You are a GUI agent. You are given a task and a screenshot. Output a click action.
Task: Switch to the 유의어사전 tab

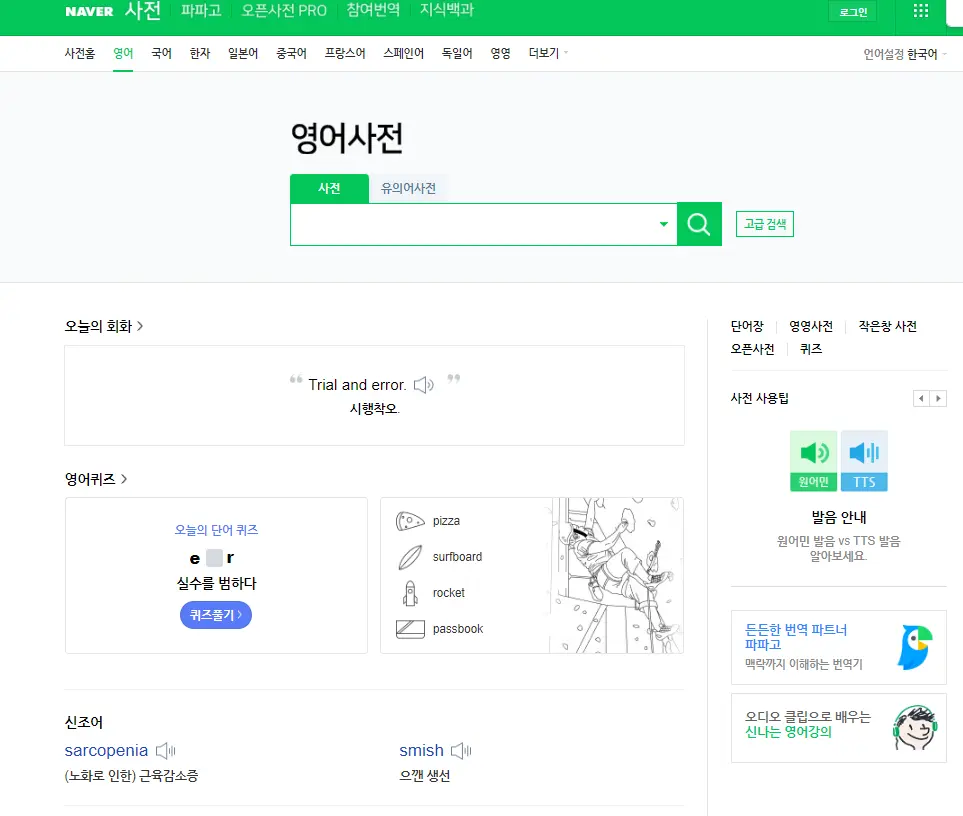pyautogui.click(x=408, y=188)
